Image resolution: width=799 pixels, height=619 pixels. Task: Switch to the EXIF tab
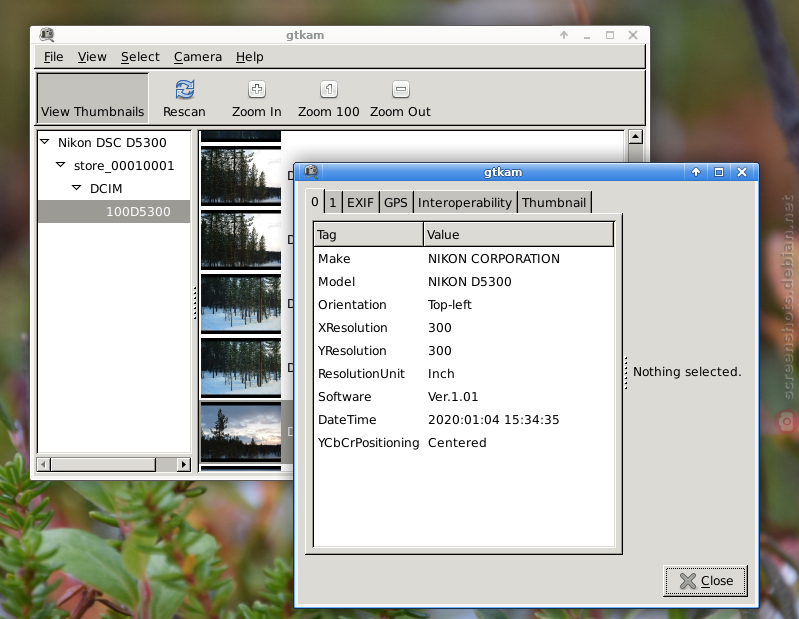tap(360, 203)
